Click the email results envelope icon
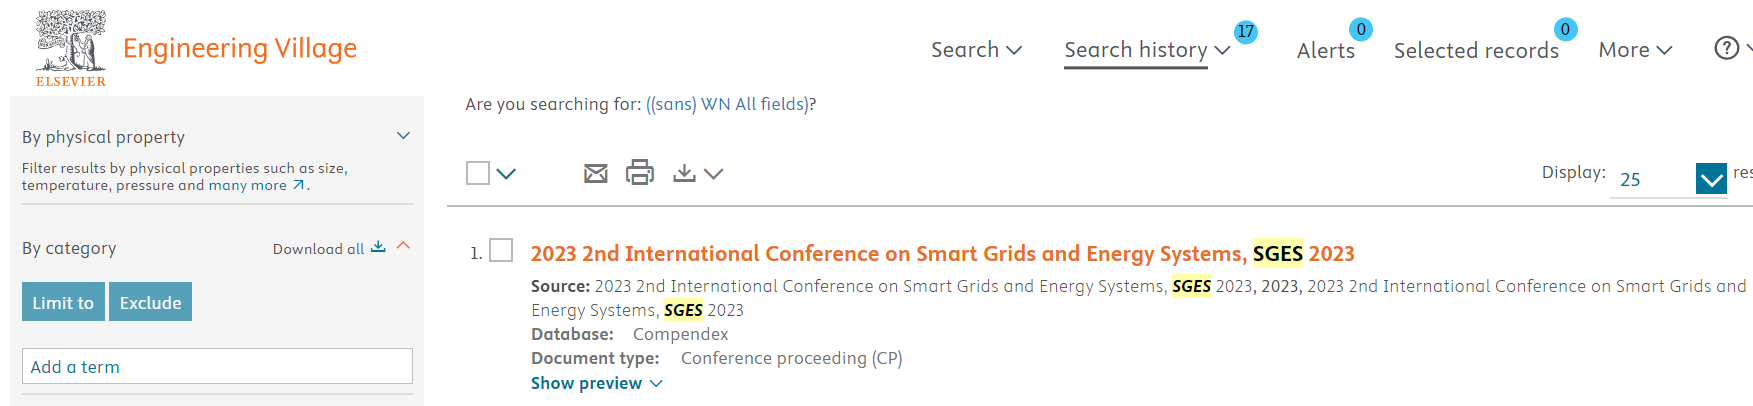1753x406 pixels. [x=596, y=174]
